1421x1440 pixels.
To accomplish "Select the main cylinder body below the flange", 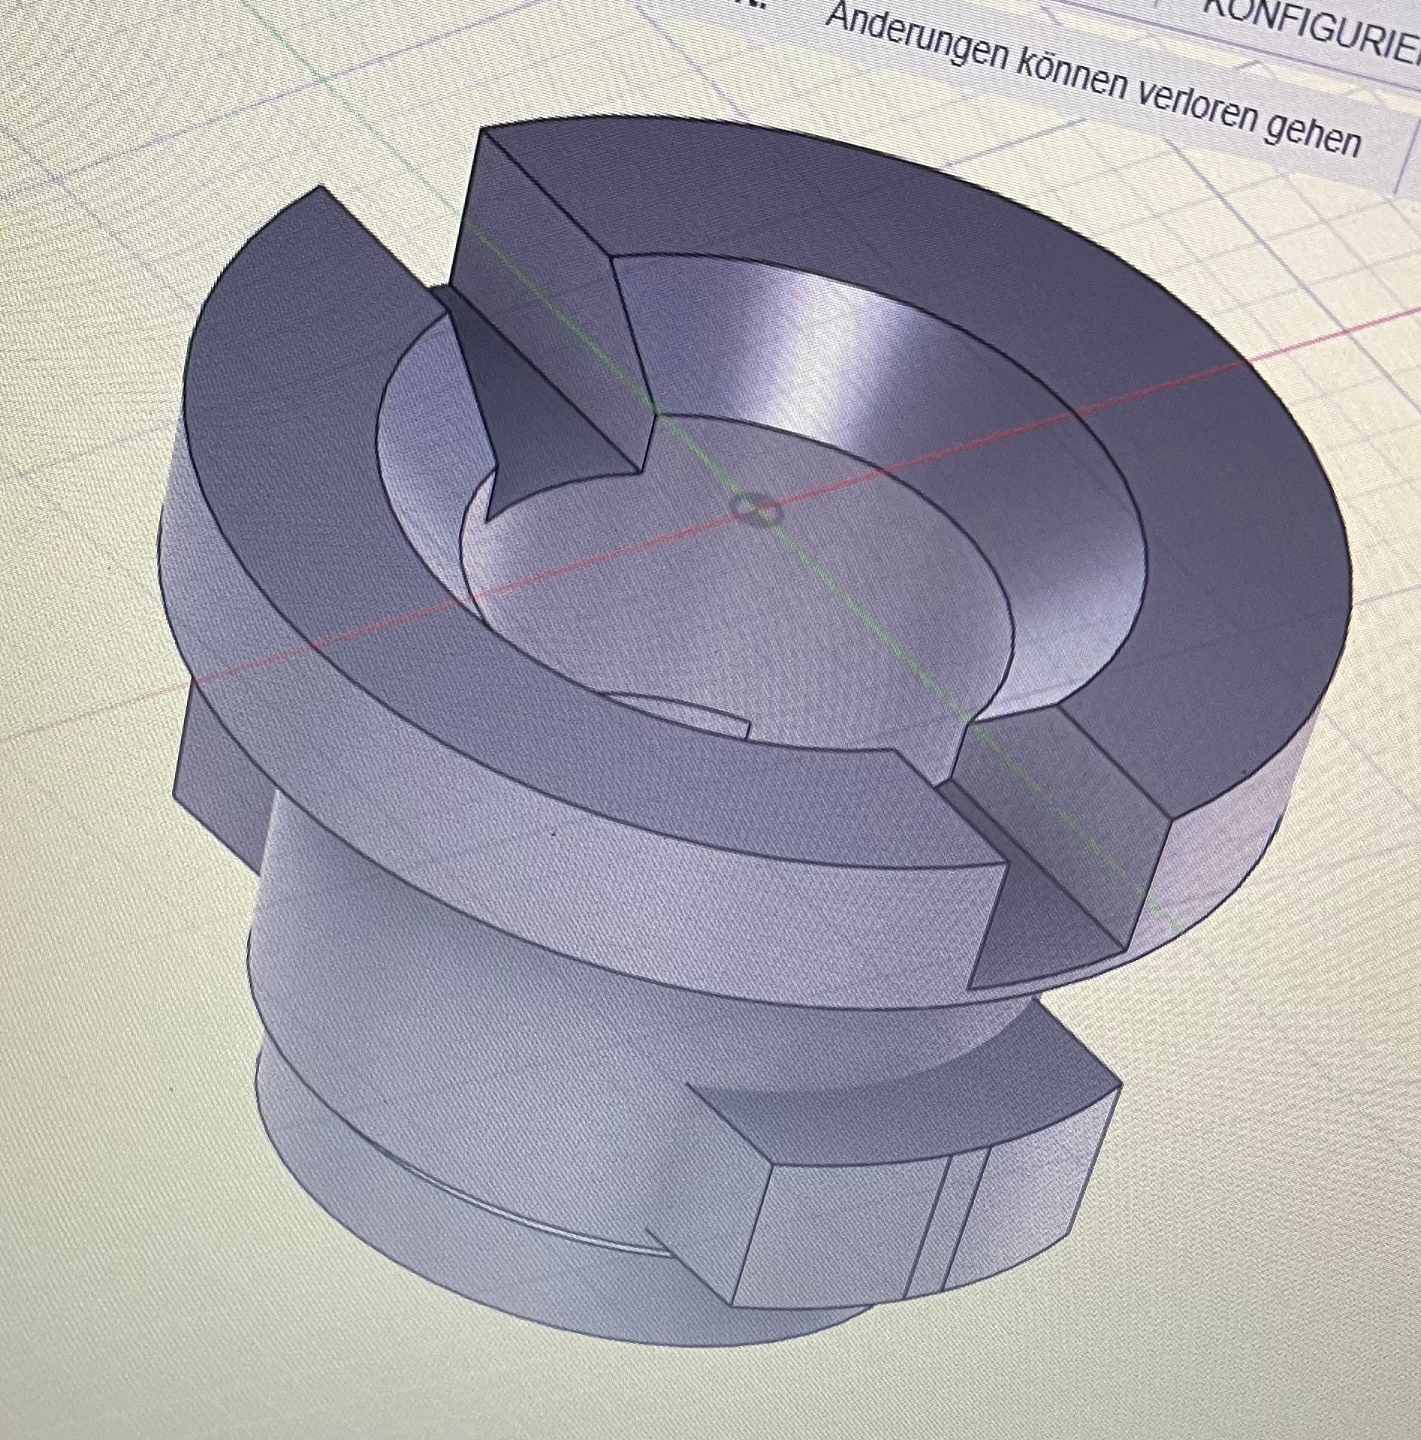I will pyautogui.click(x=500, y=980).
